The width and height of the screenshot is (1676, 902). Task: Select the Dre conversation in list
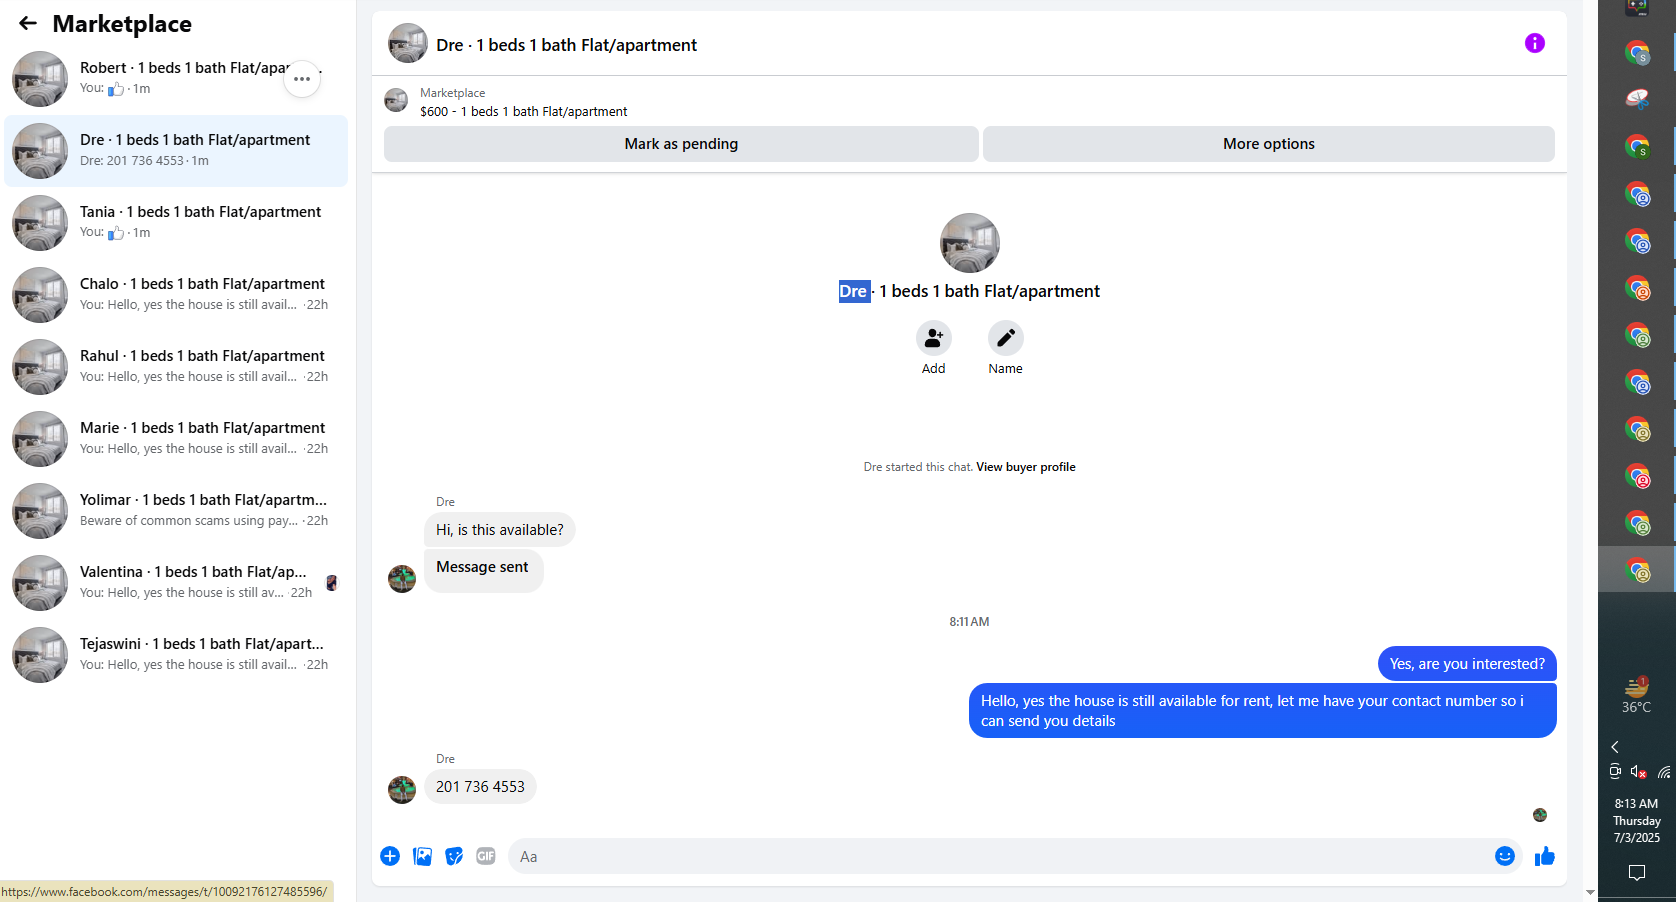point(176,151)
